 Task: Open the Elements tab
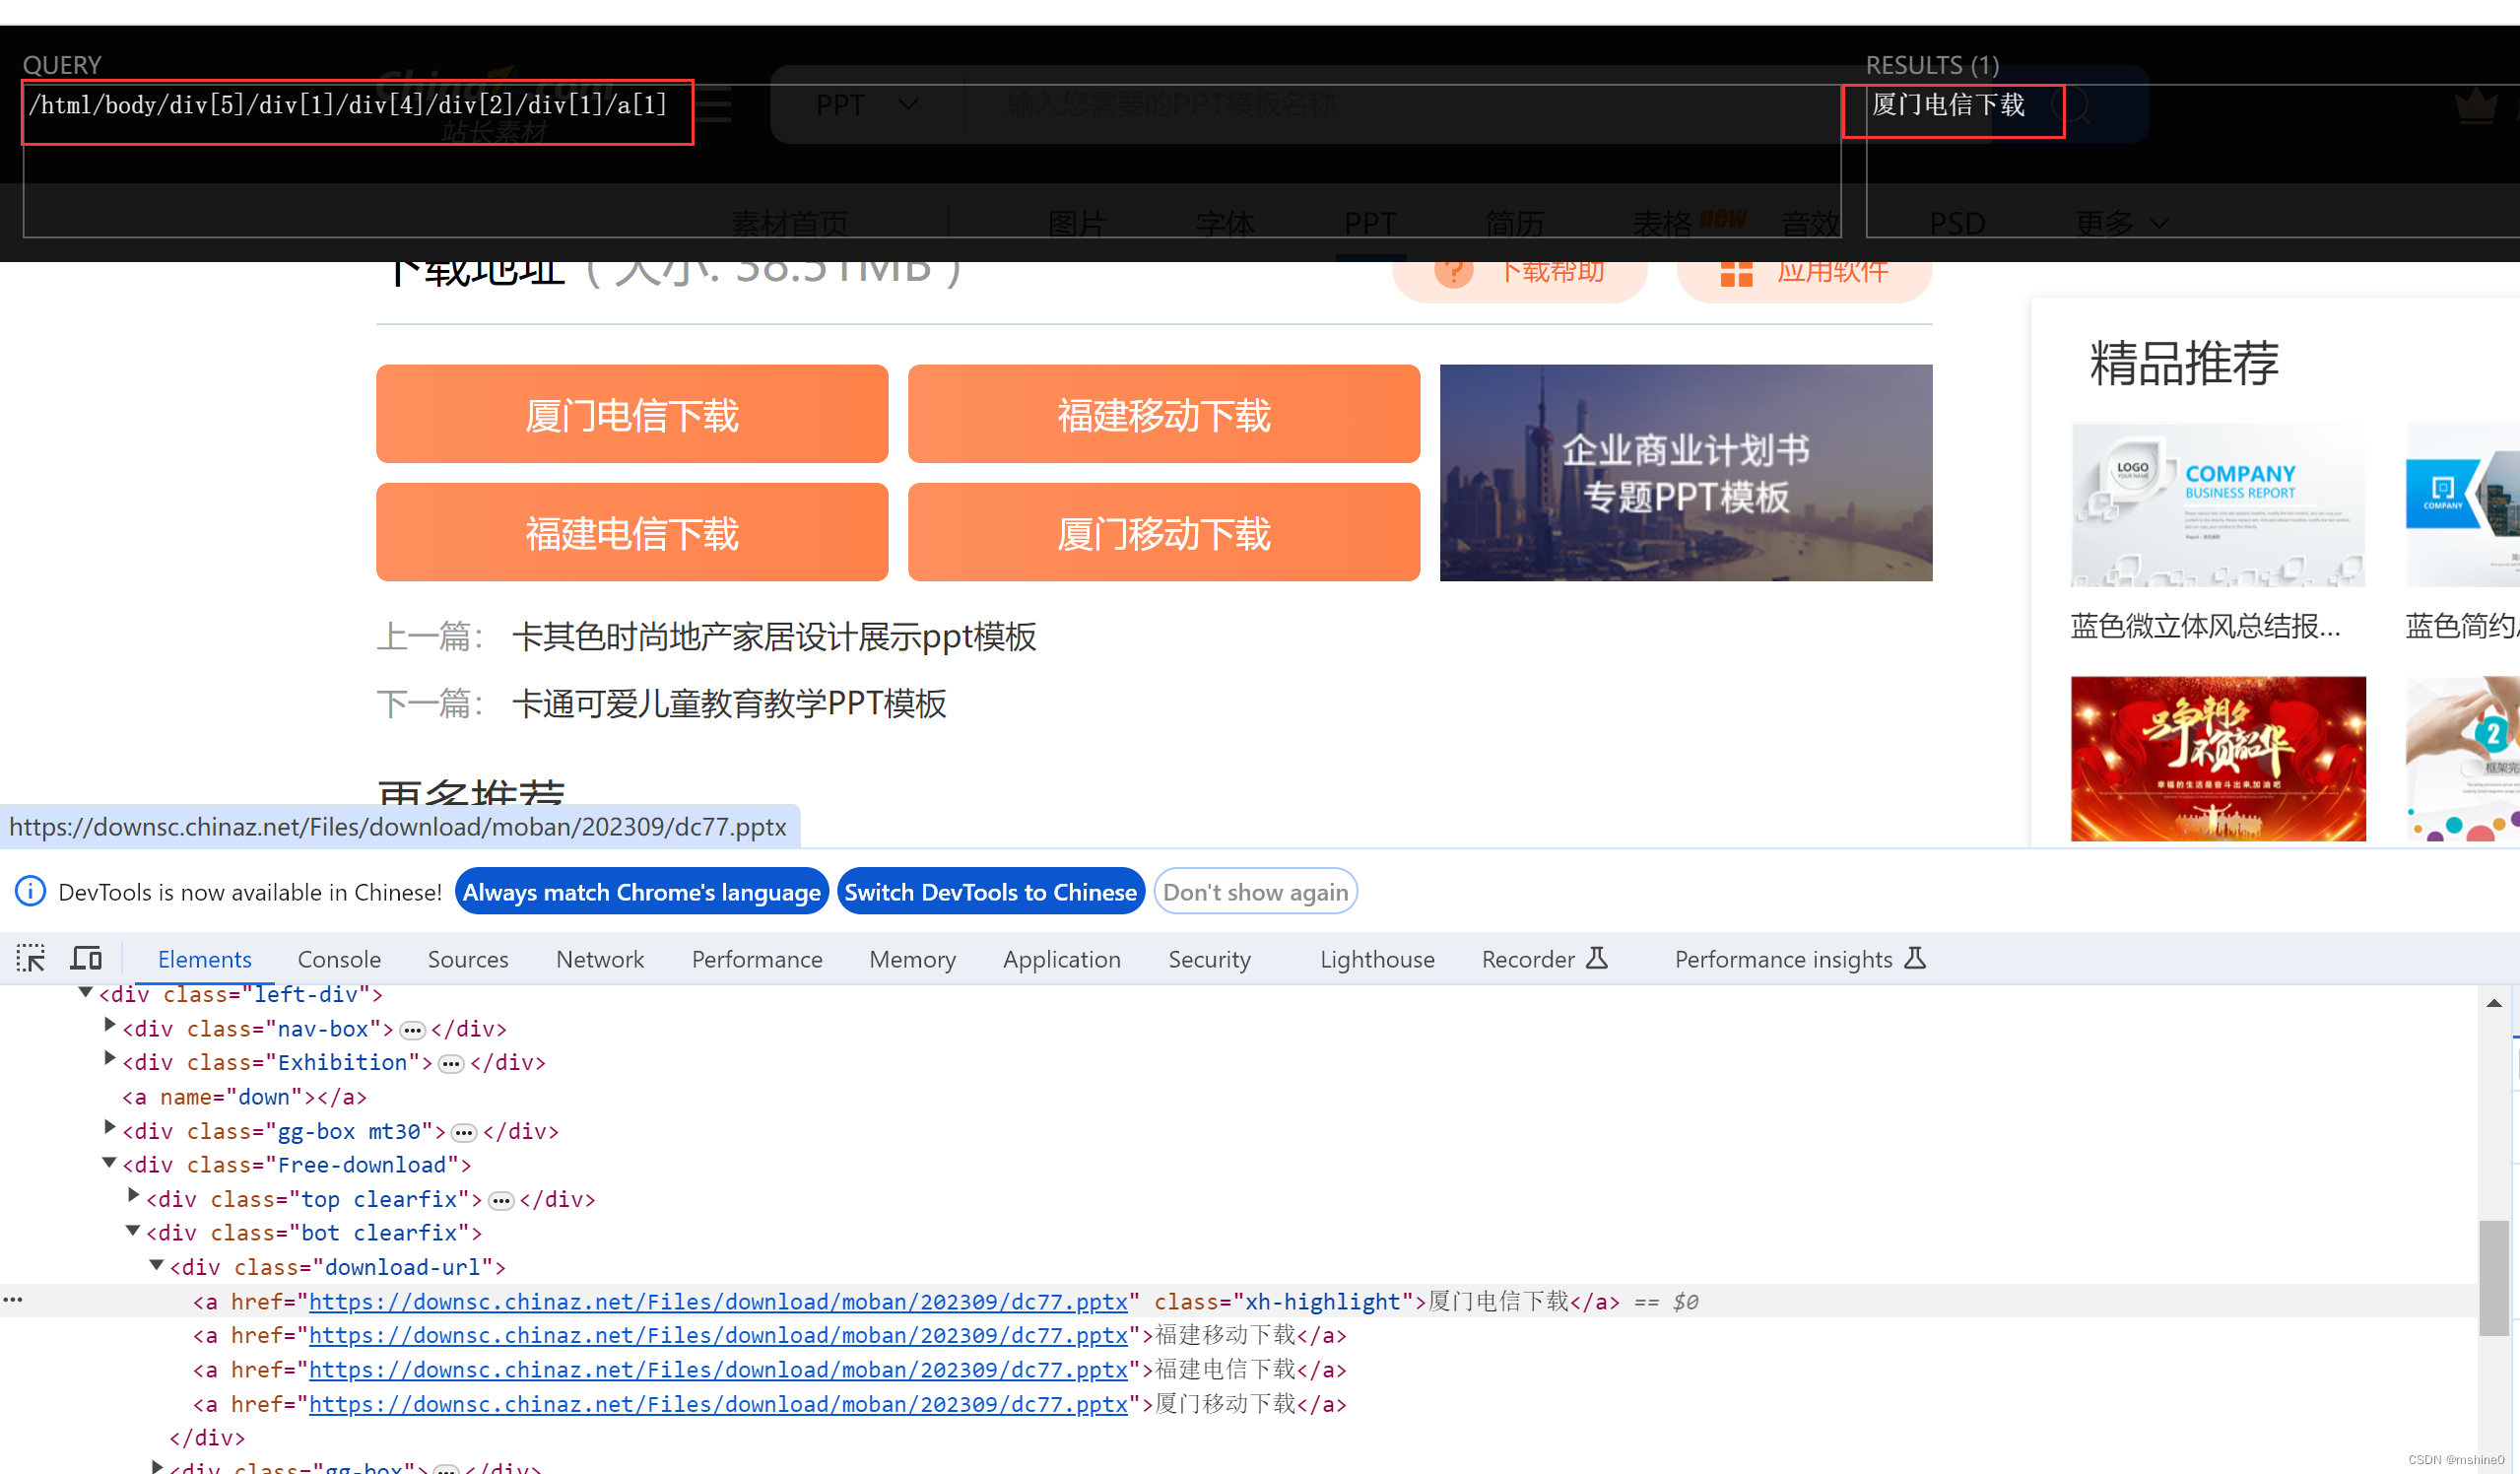point(205,959)
